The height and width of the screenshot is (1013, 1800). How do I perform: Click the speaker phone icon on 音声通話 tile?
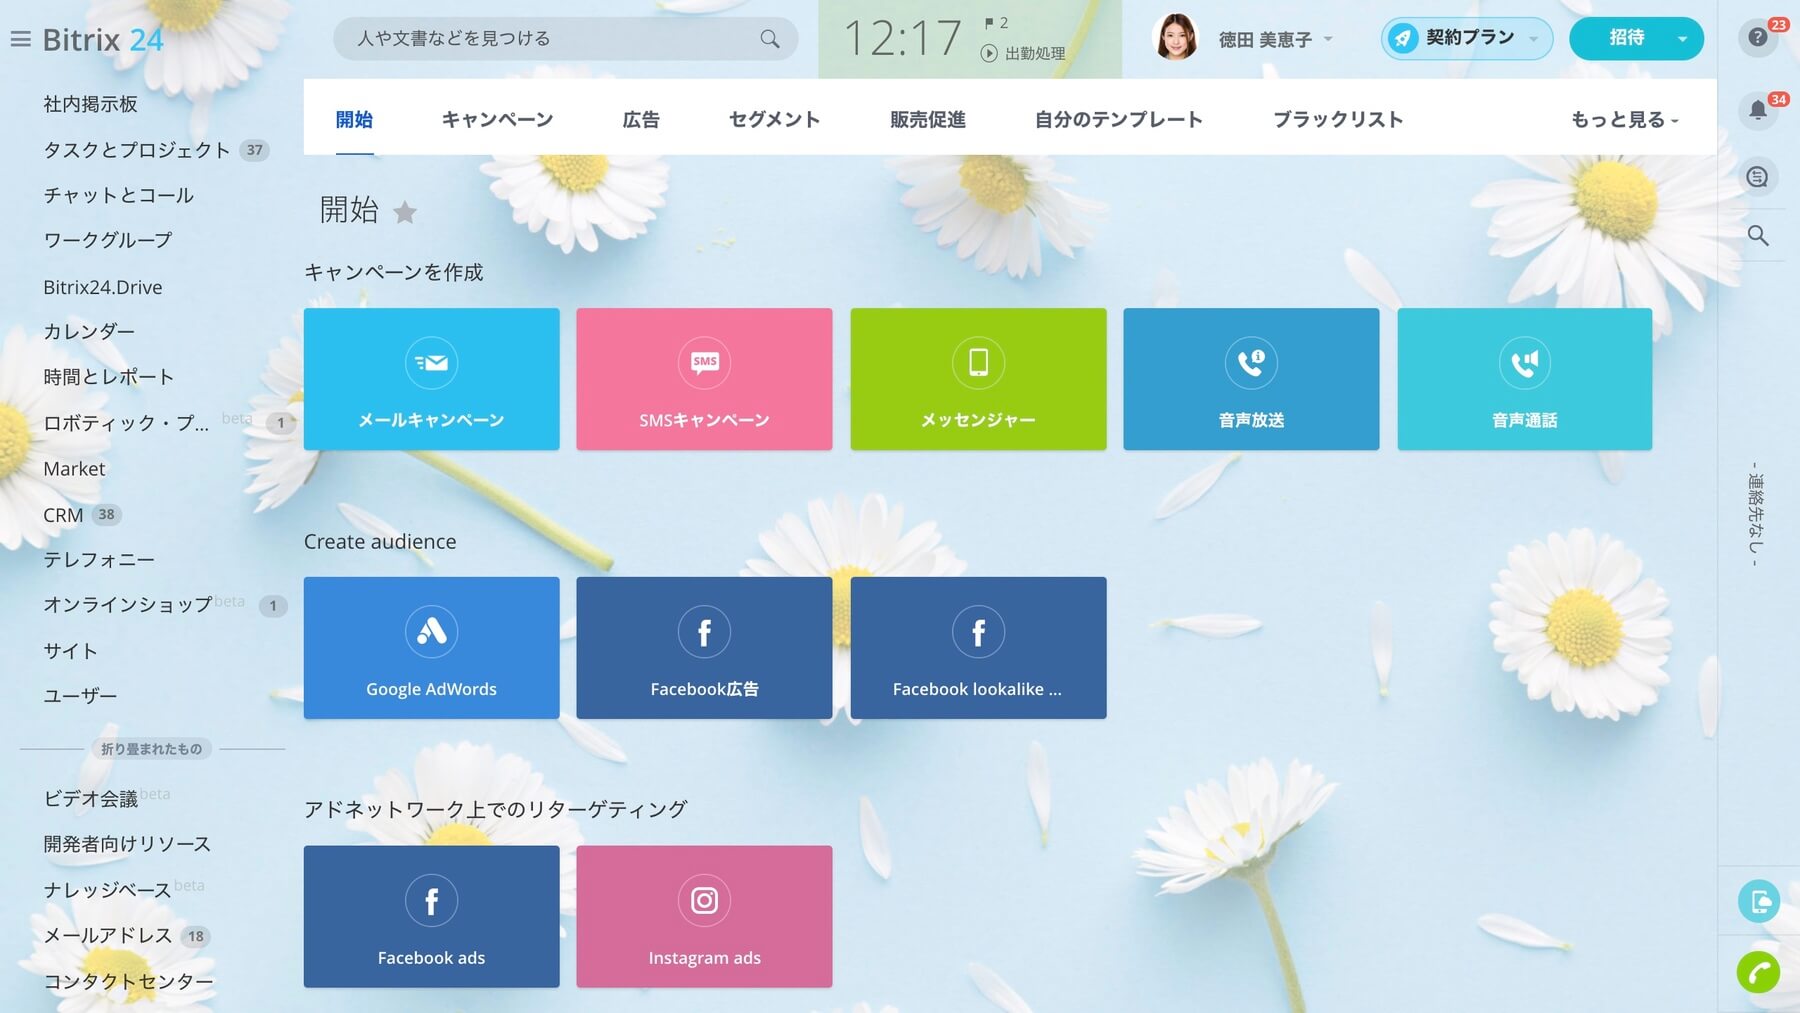[1524, 363]
